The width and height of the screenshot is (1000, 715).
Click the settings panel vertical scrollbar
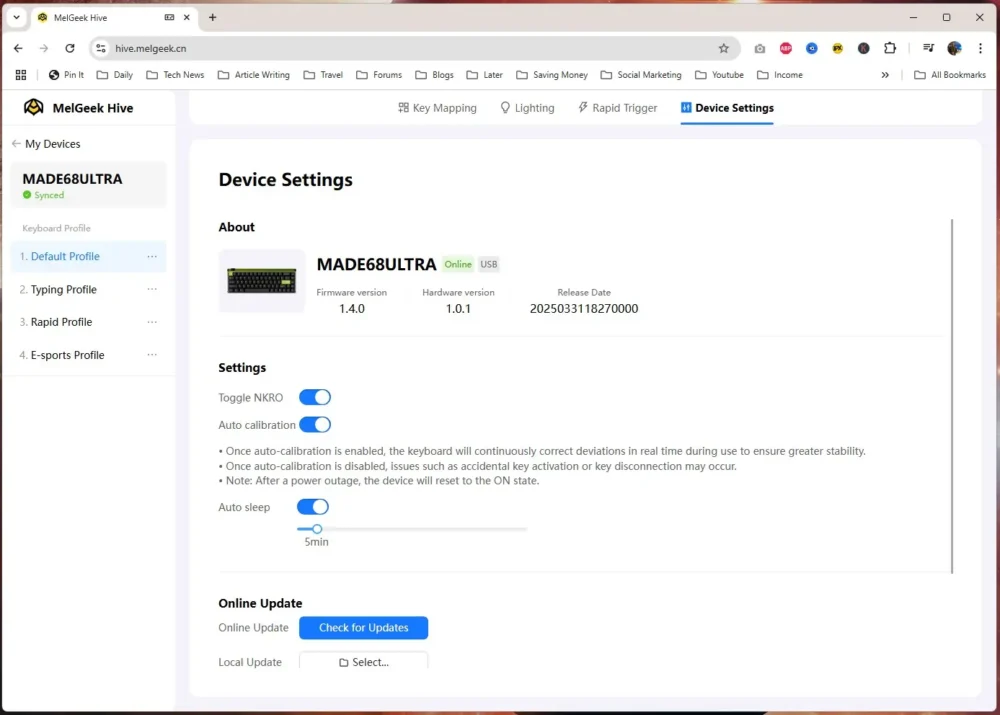point(952,396)
